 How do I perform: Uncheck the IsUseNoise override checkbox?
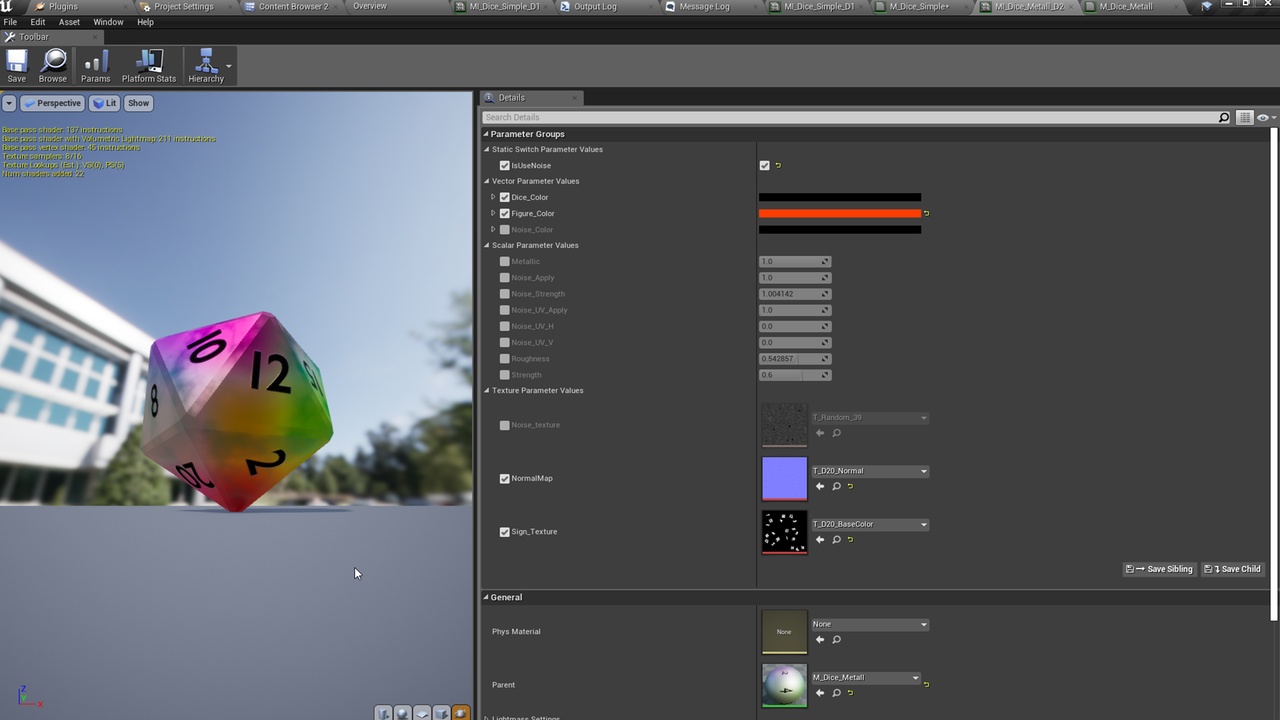pos(505,166)
